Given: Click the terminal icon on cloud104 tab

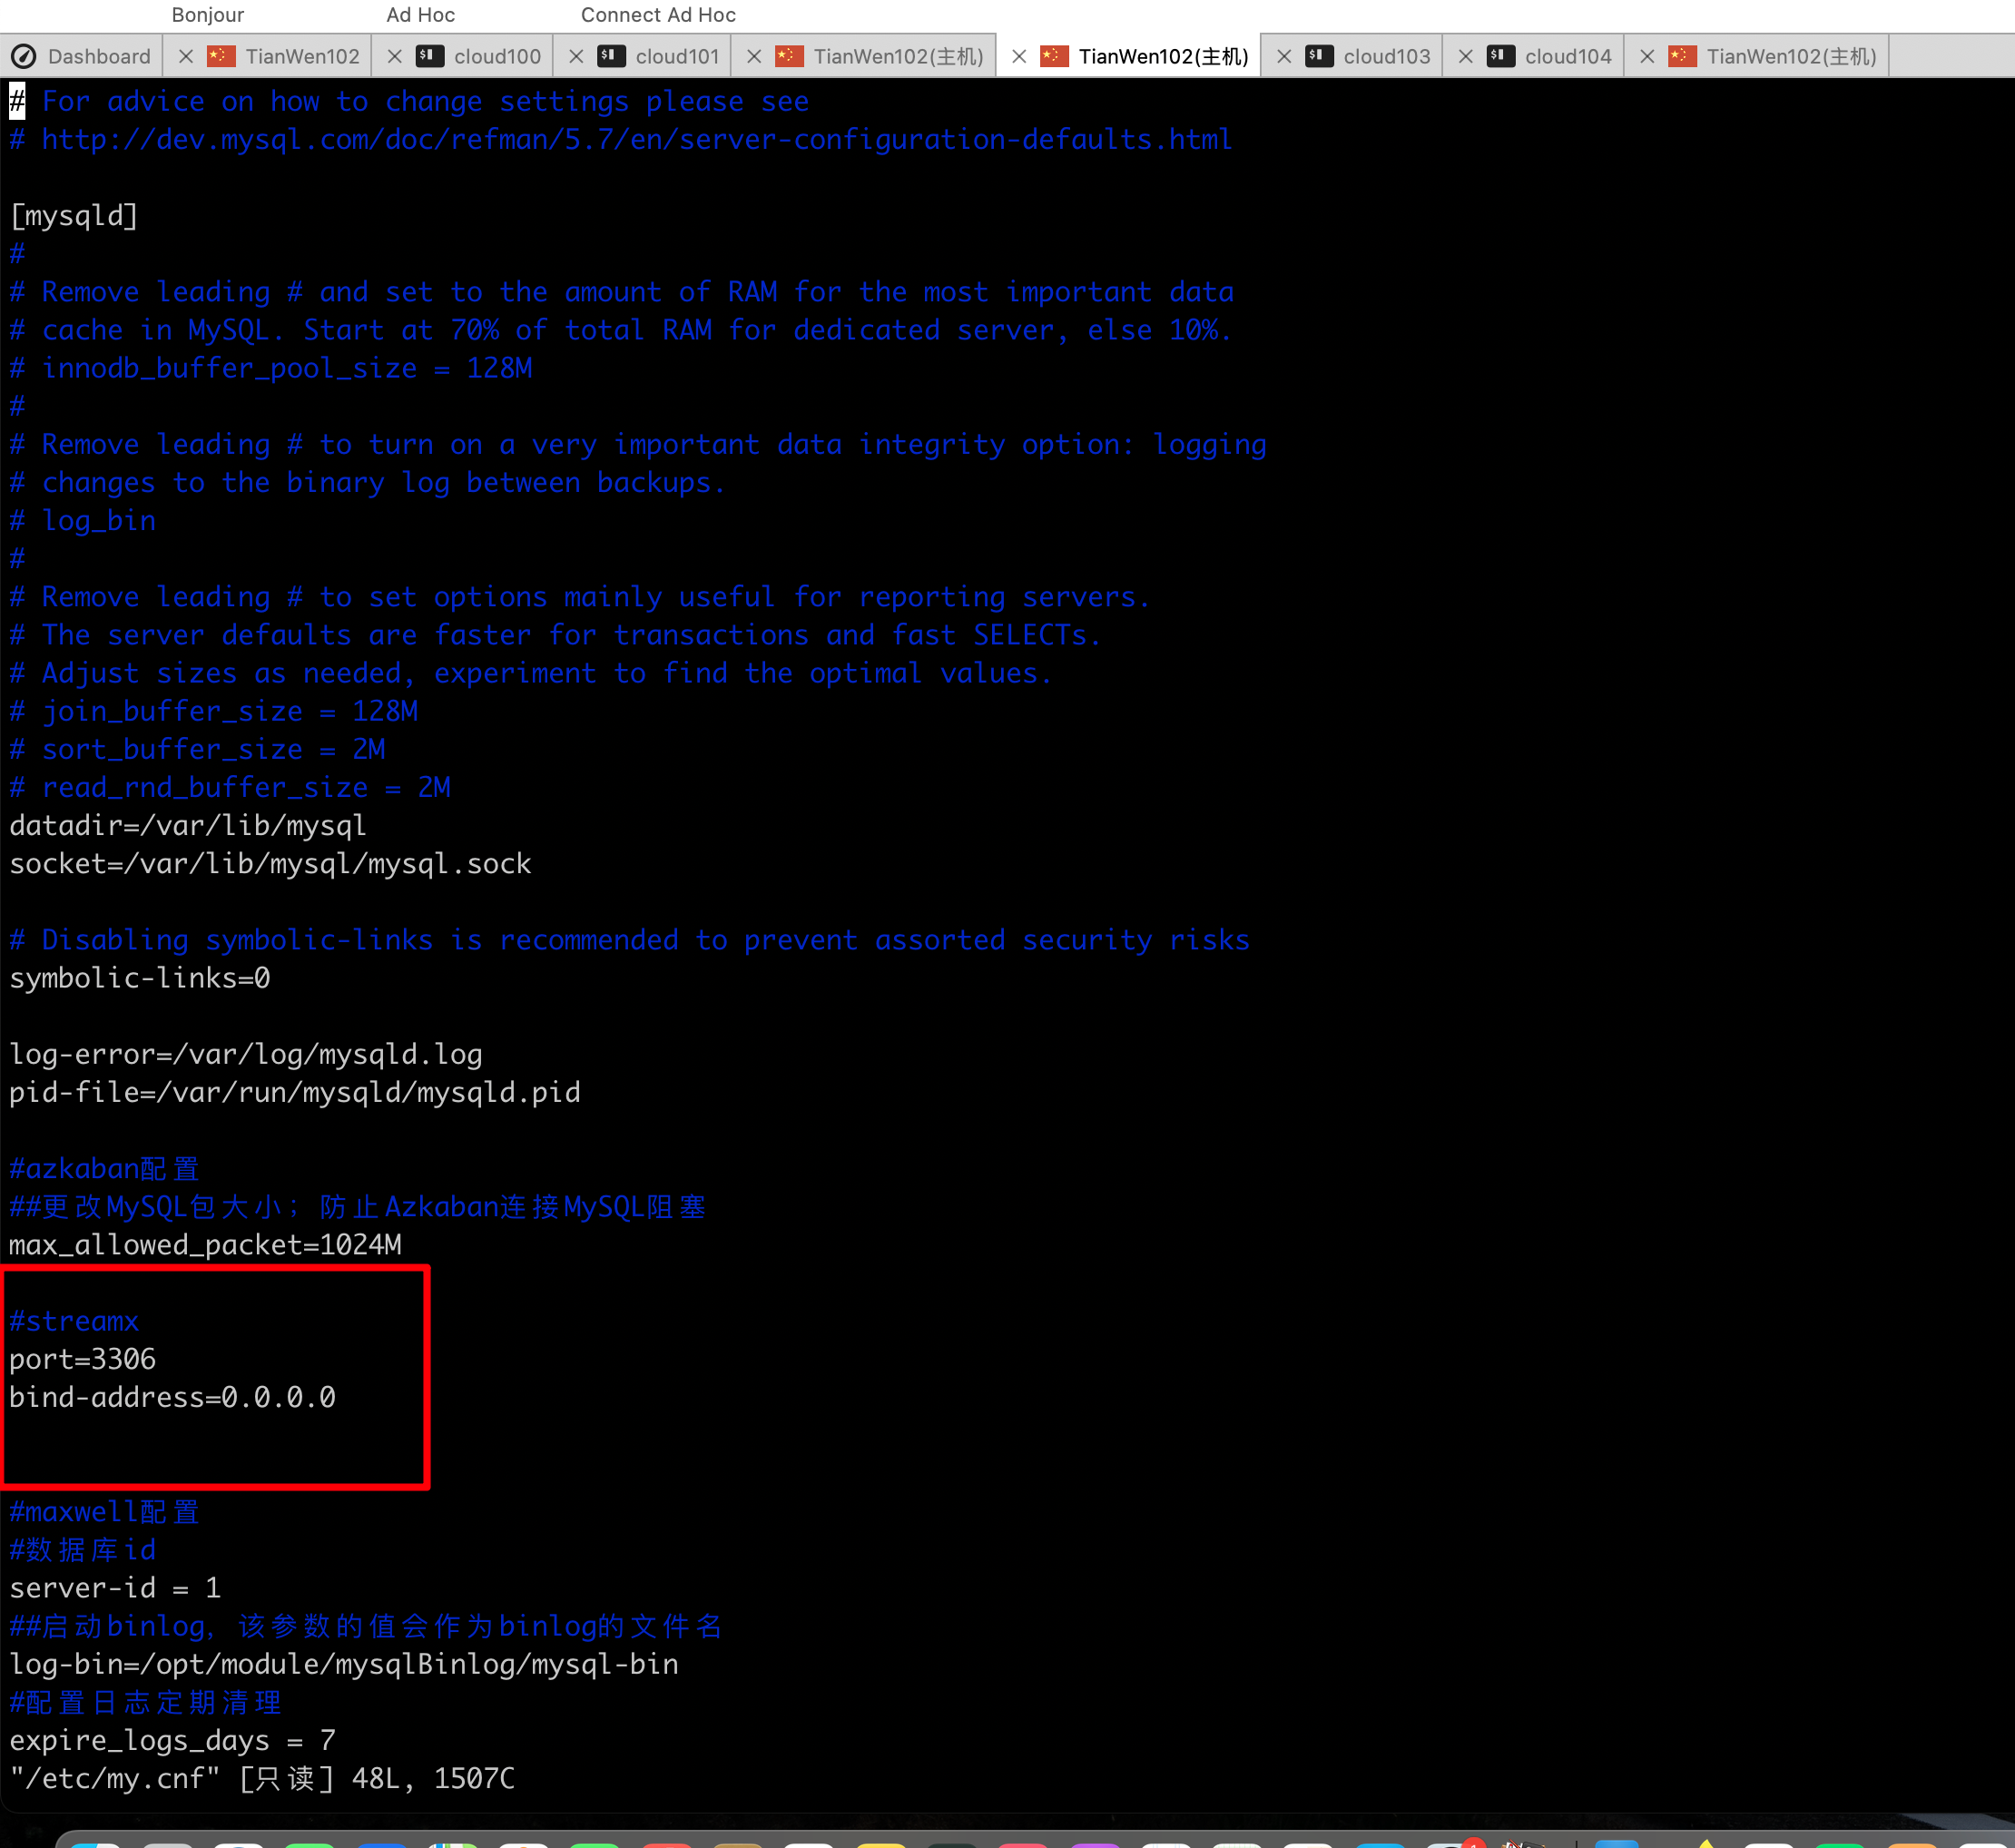Looking at the screenshot, I should (x=1500, y=56).
